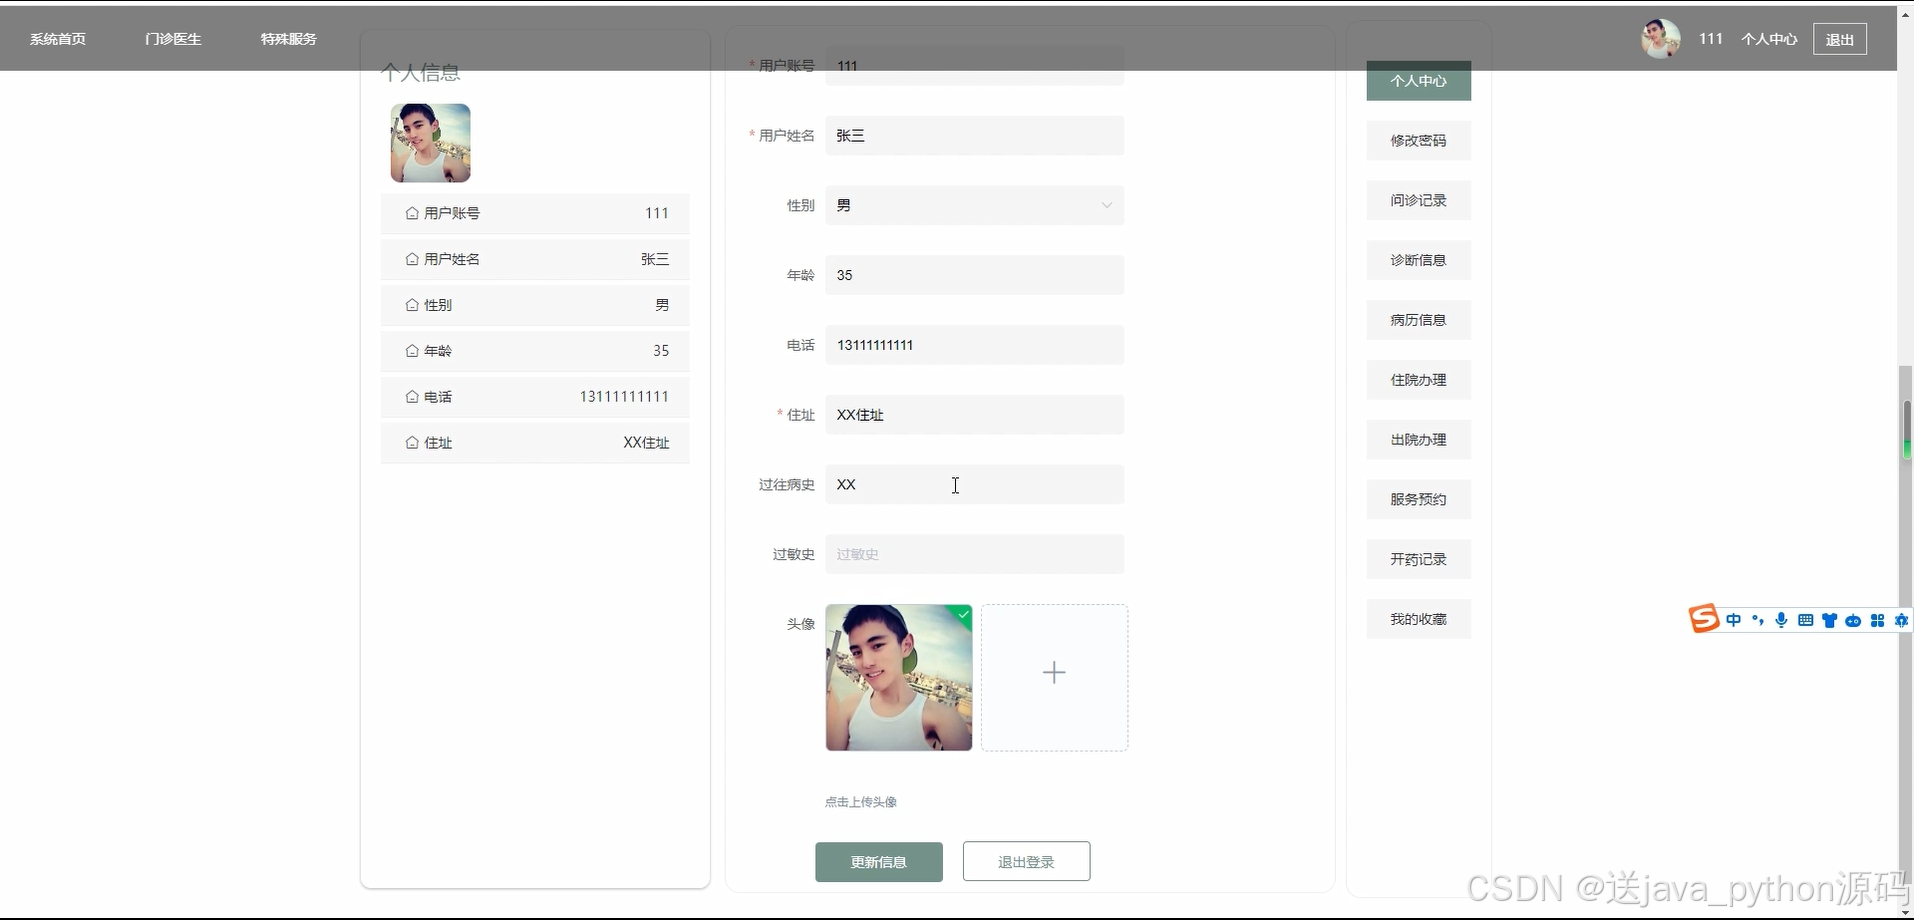Click the XX住址 value in info card
This screenshot has height=920, width=1914.
646,443
